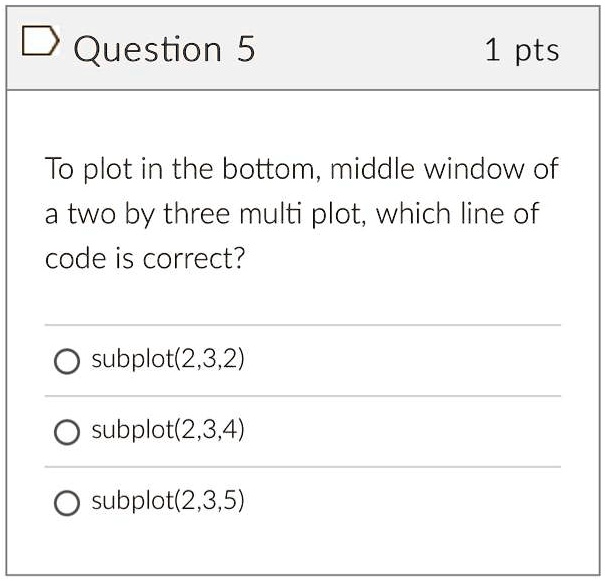Click the subplot(2,3,5) answer label text
Image resolution: width=605 pixels, height=581 pixels.
coord(168,501)
